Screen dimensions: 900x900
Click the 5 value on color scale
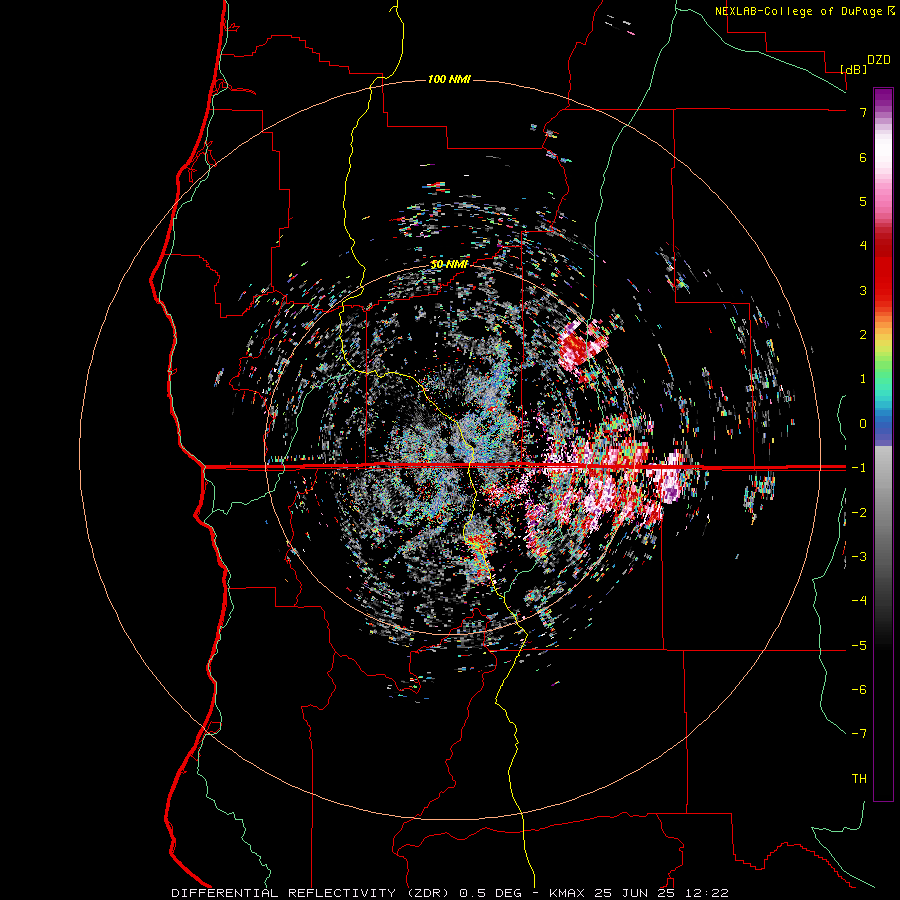click(863, 201)
